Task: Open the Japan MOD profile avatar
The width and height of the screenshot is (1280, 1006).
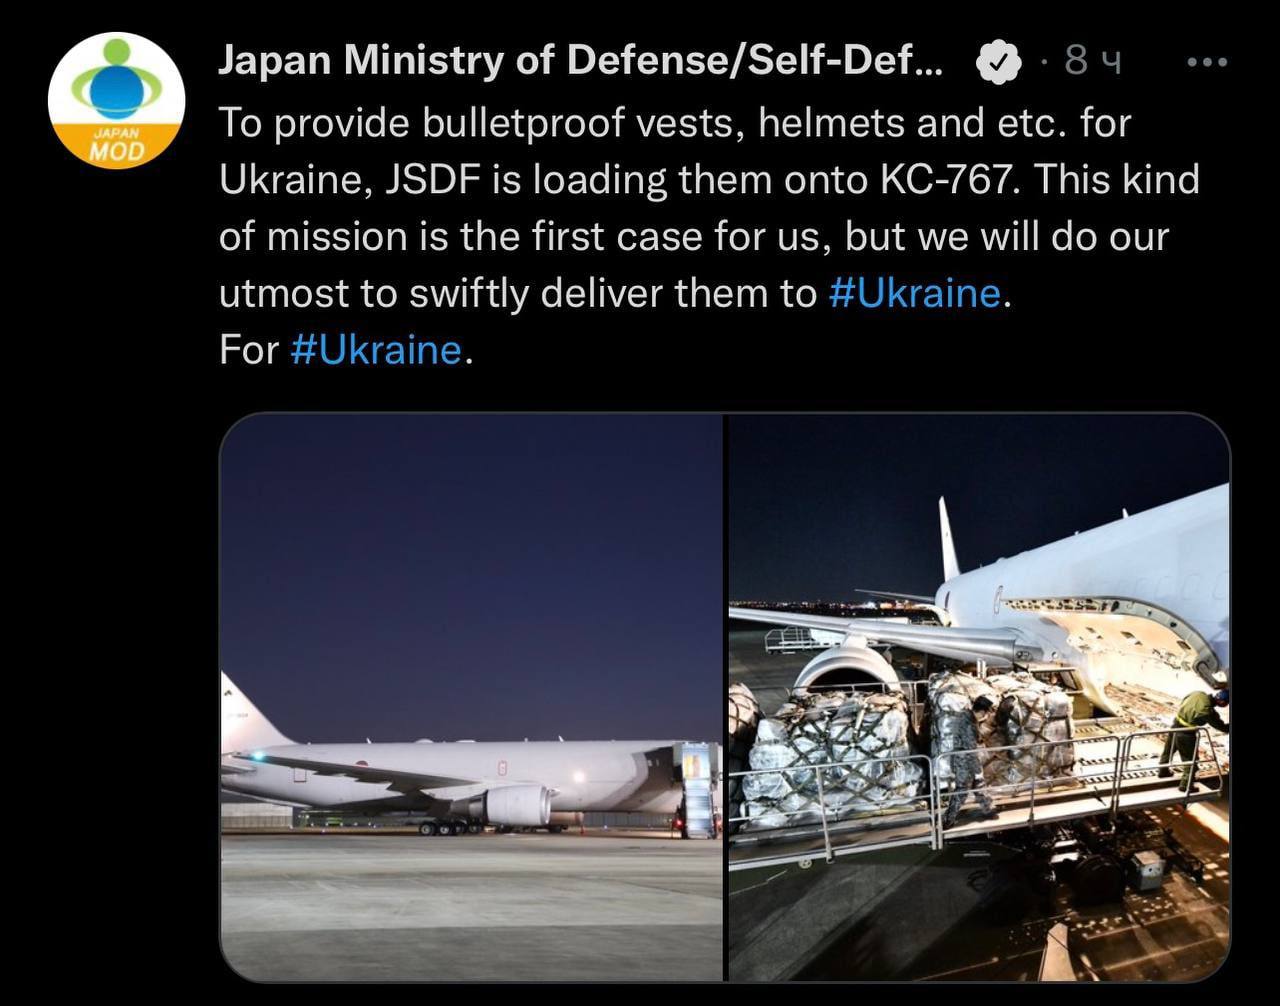Action: coord(116,100)
